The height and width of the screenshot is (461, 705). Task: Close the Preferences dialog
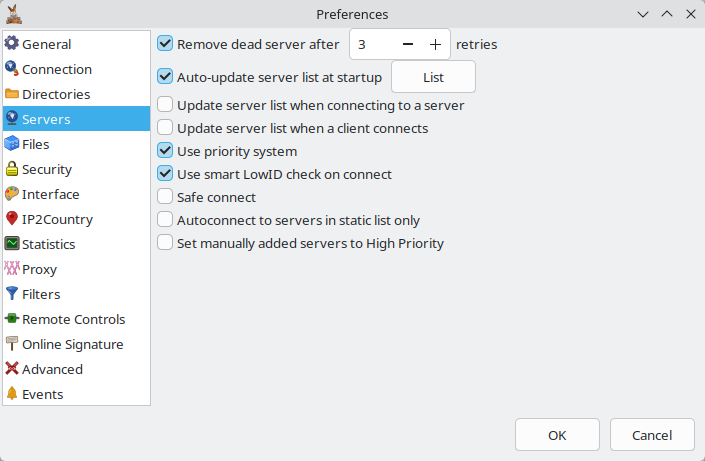[x=691, y=14]
